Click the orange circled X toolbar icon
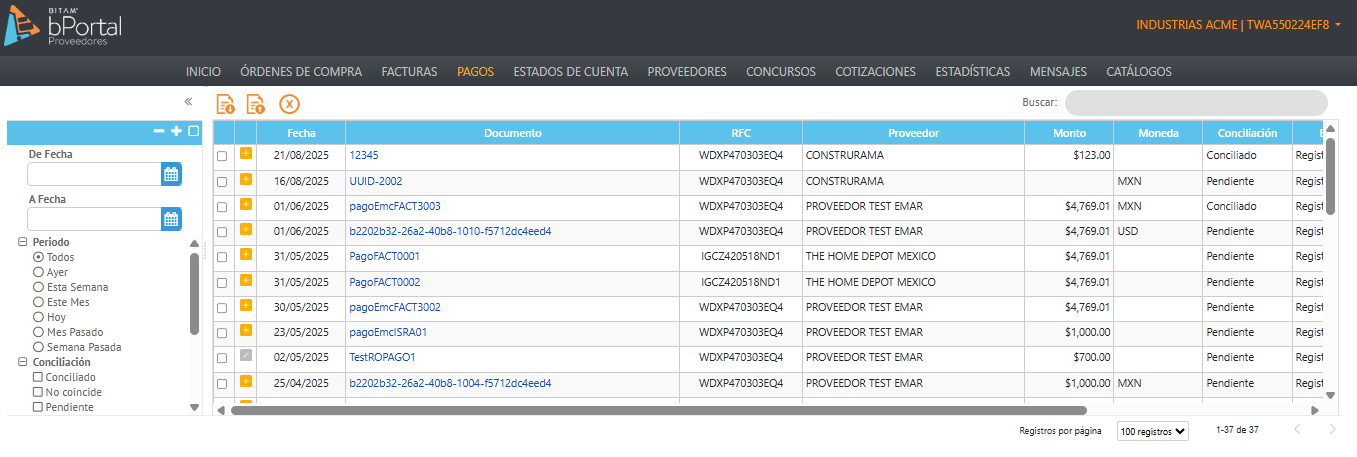1357x457 pixels. pos(289,104)
